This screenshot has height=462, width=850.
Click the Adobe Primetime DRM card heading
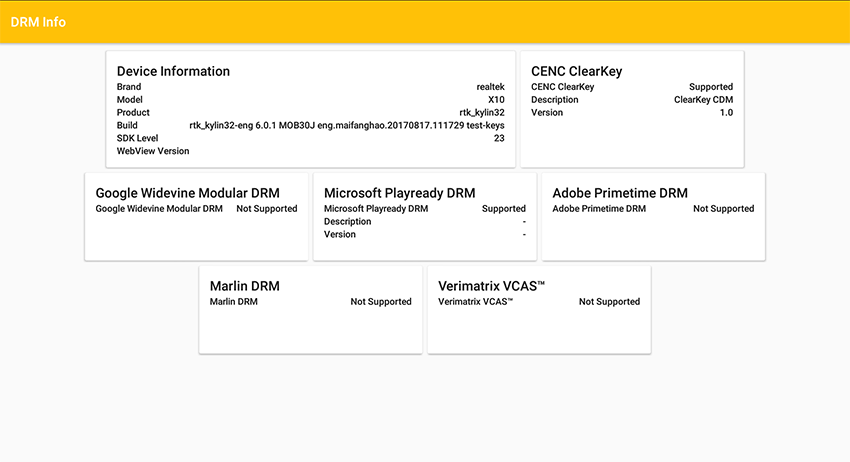tap(620, 193)
